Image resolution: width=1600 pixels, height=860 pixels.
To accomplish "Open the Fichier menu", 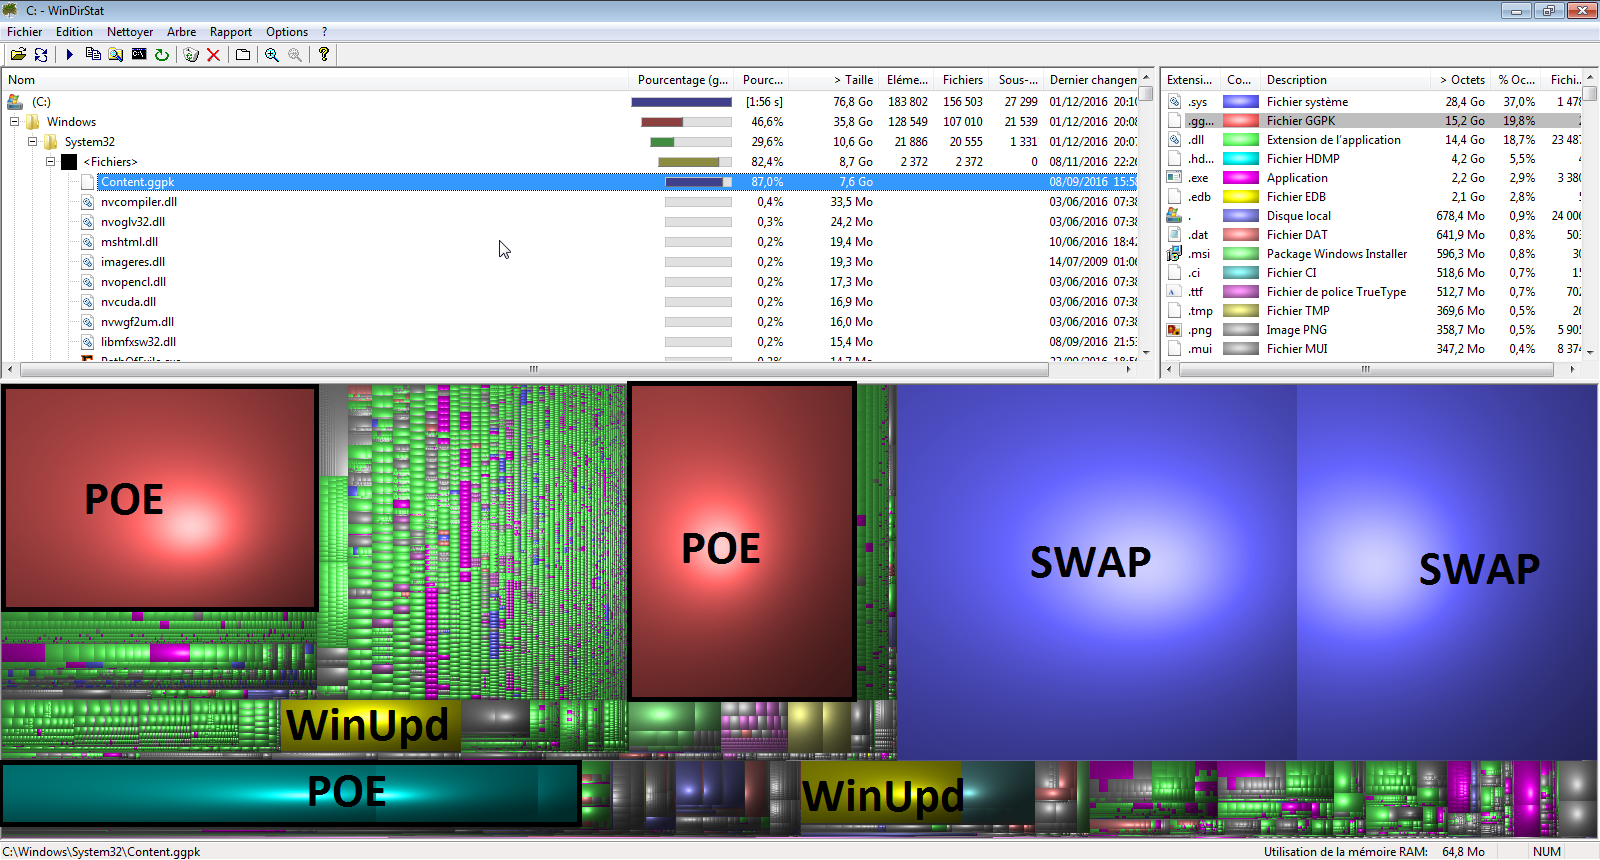I will tap(25, 32).
